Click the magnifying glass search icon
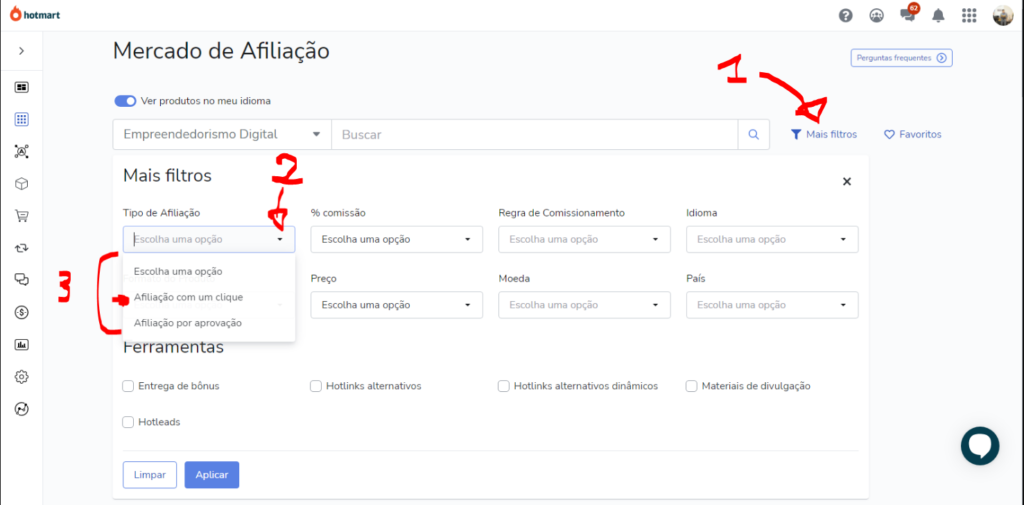Viewport: 1024px width, 505px height. point(754,135)
